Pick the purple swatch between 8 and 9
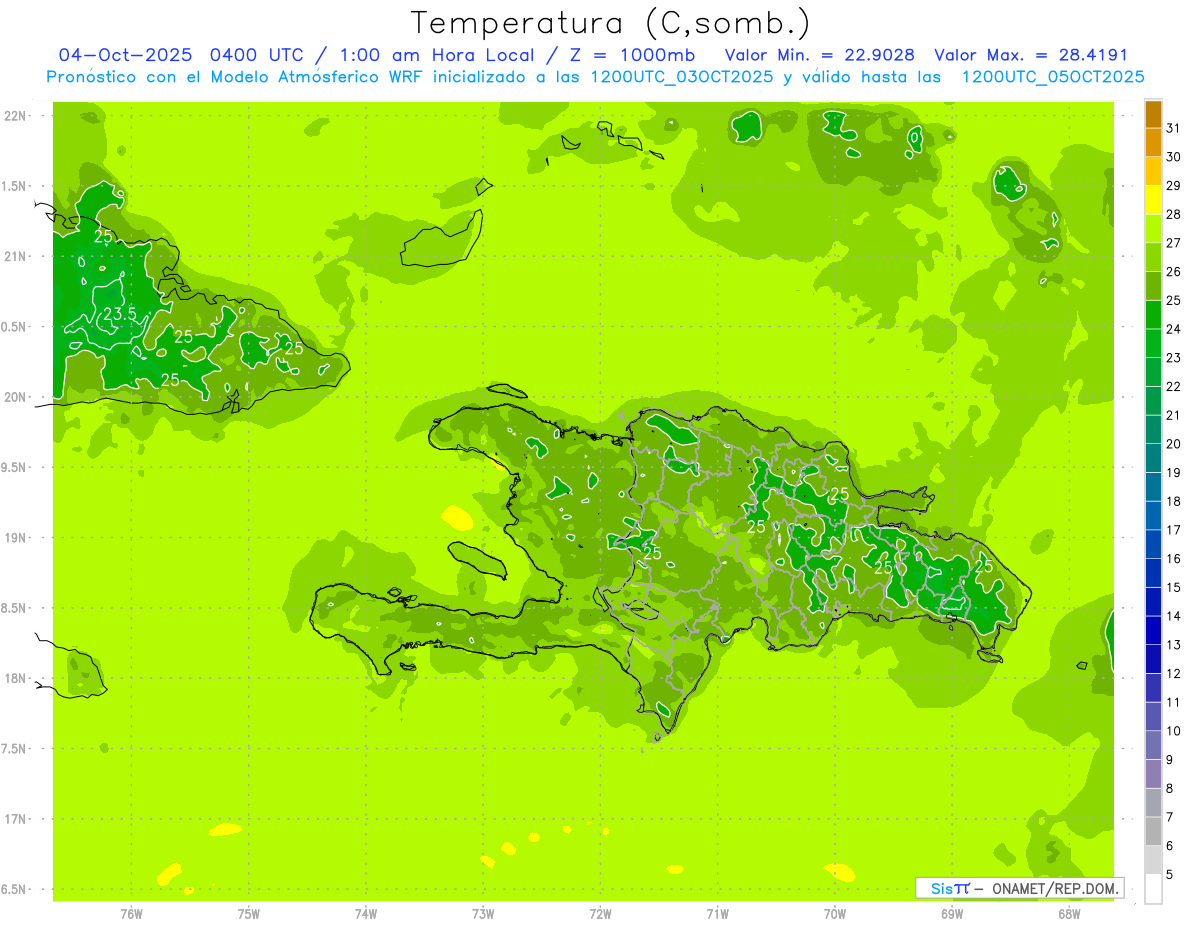 pos(1153,774)
